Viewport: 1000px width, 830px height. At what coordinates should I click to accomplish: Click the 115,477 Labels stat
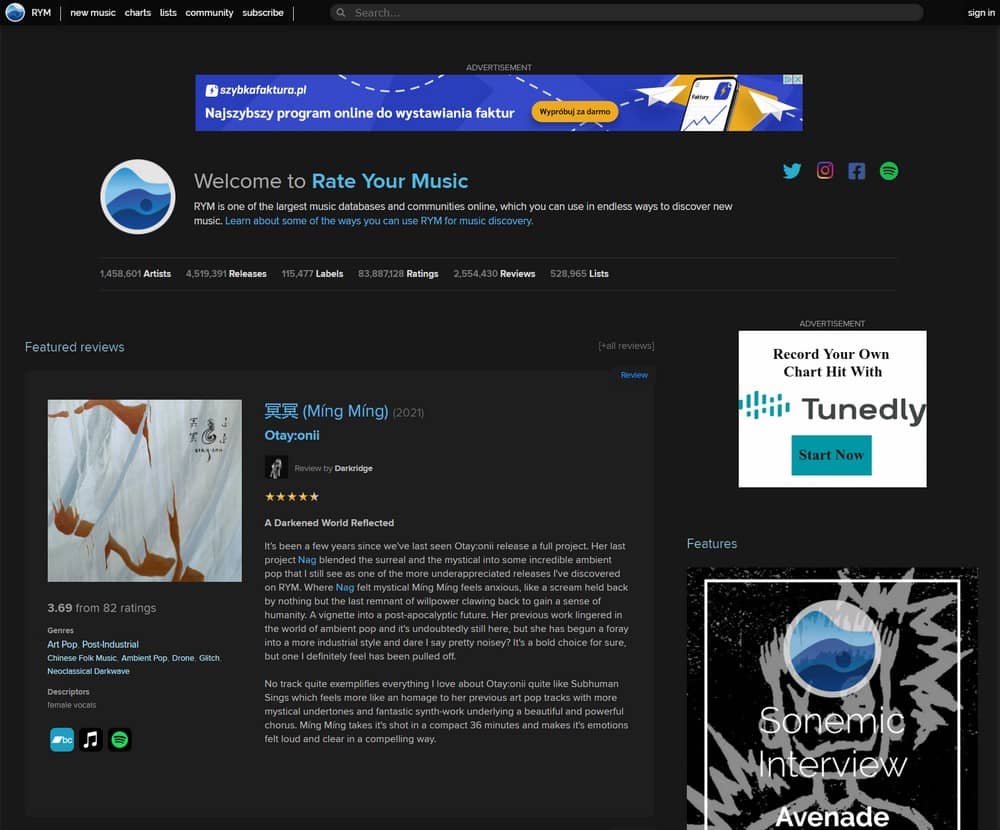(312, 274)
